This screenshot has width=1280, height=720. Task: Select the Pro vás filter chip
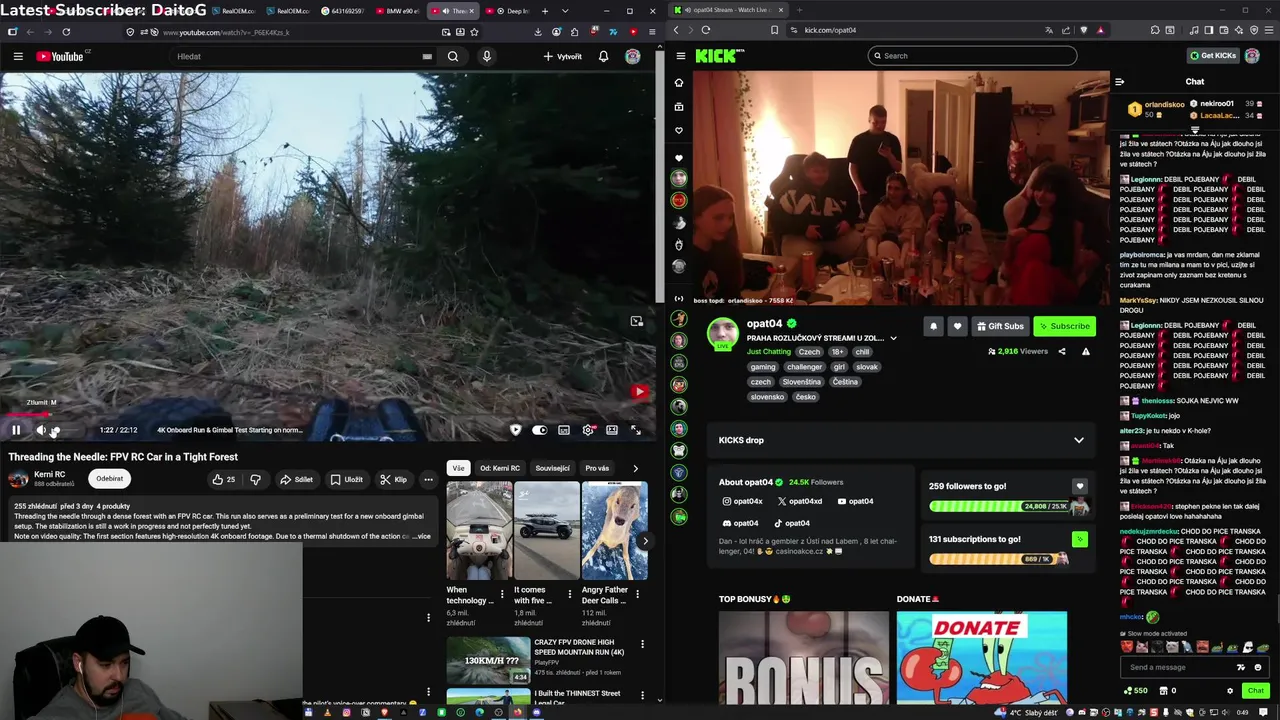tap(597, 468)
